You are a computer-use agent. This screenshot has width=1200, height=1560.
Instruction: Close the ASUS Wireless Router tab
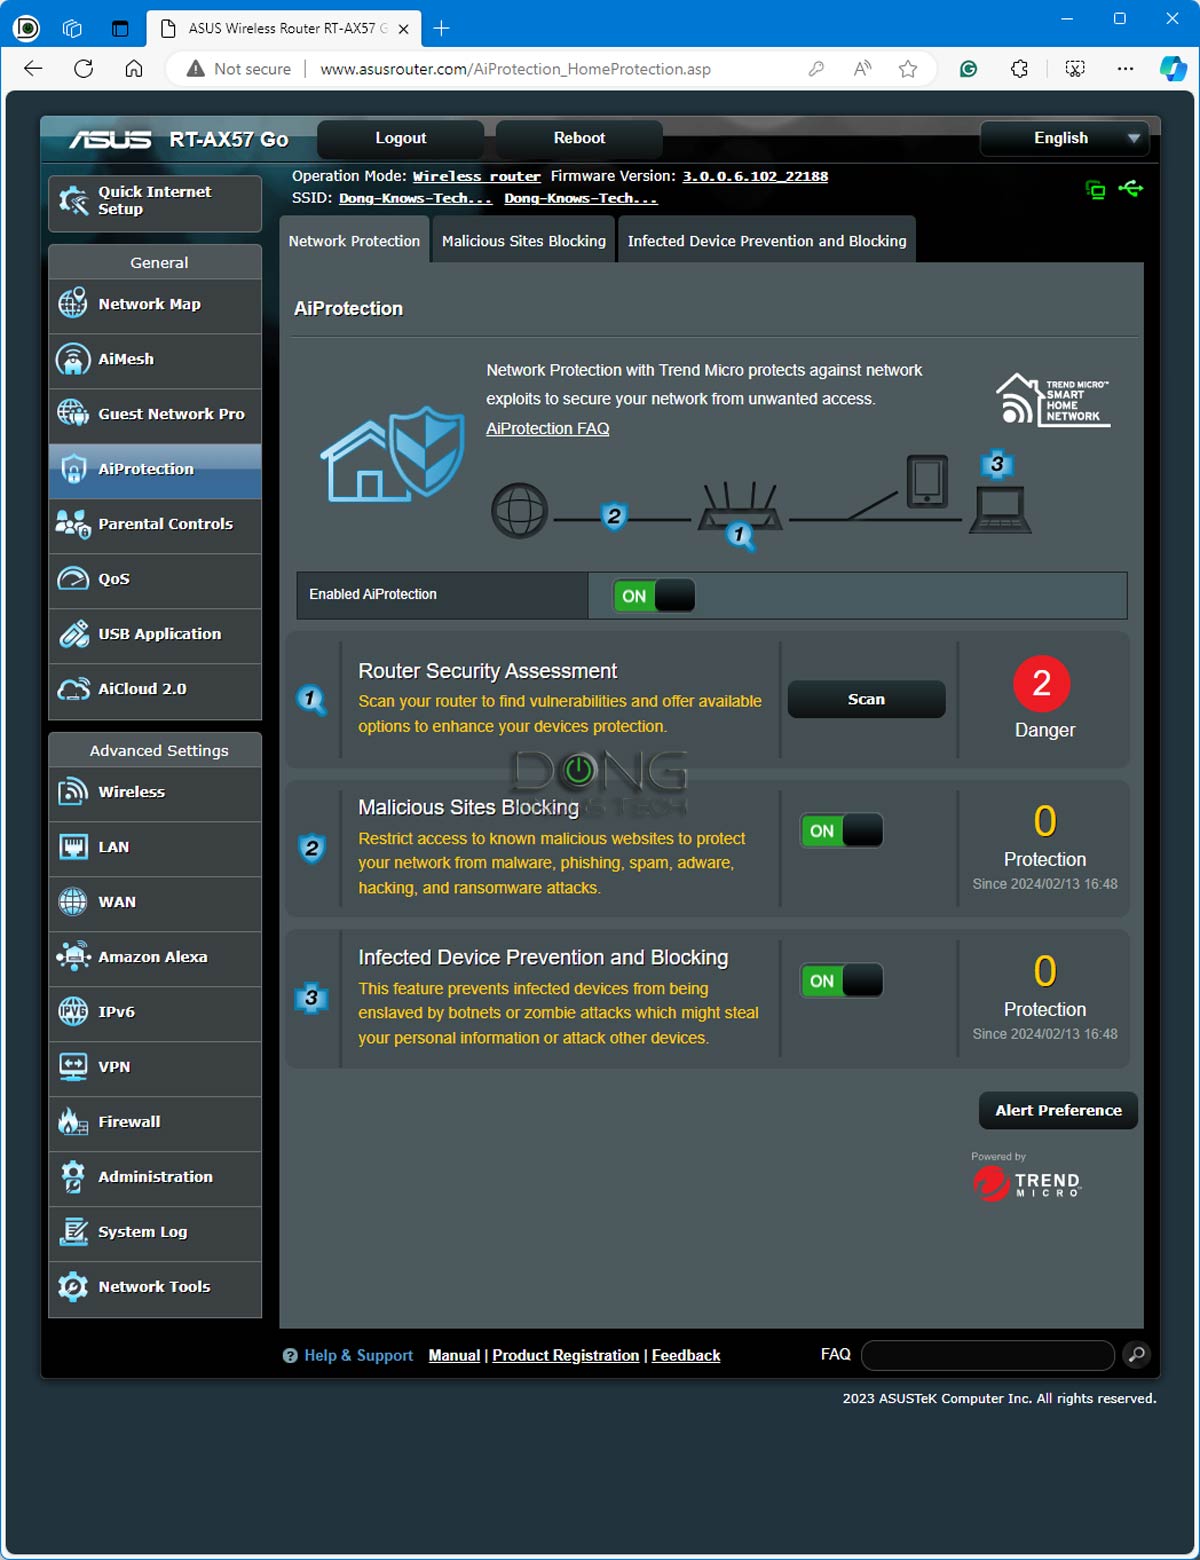coord(404,29)
